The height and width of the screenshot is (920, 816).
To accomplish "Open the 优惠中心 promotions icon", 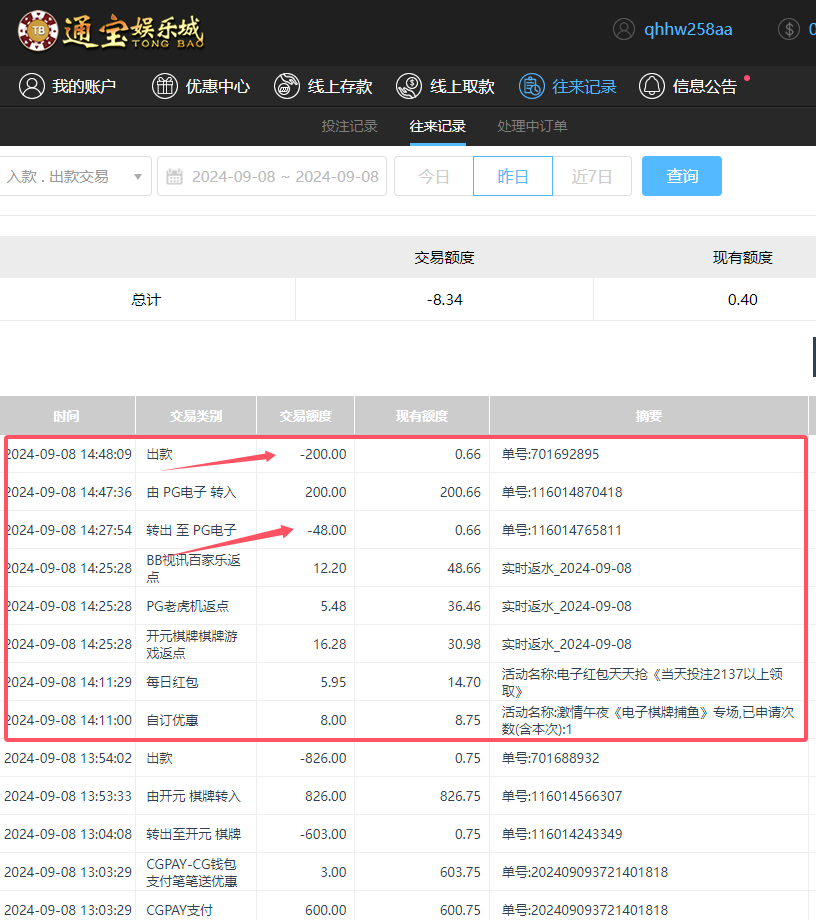I will coord(164,86).
